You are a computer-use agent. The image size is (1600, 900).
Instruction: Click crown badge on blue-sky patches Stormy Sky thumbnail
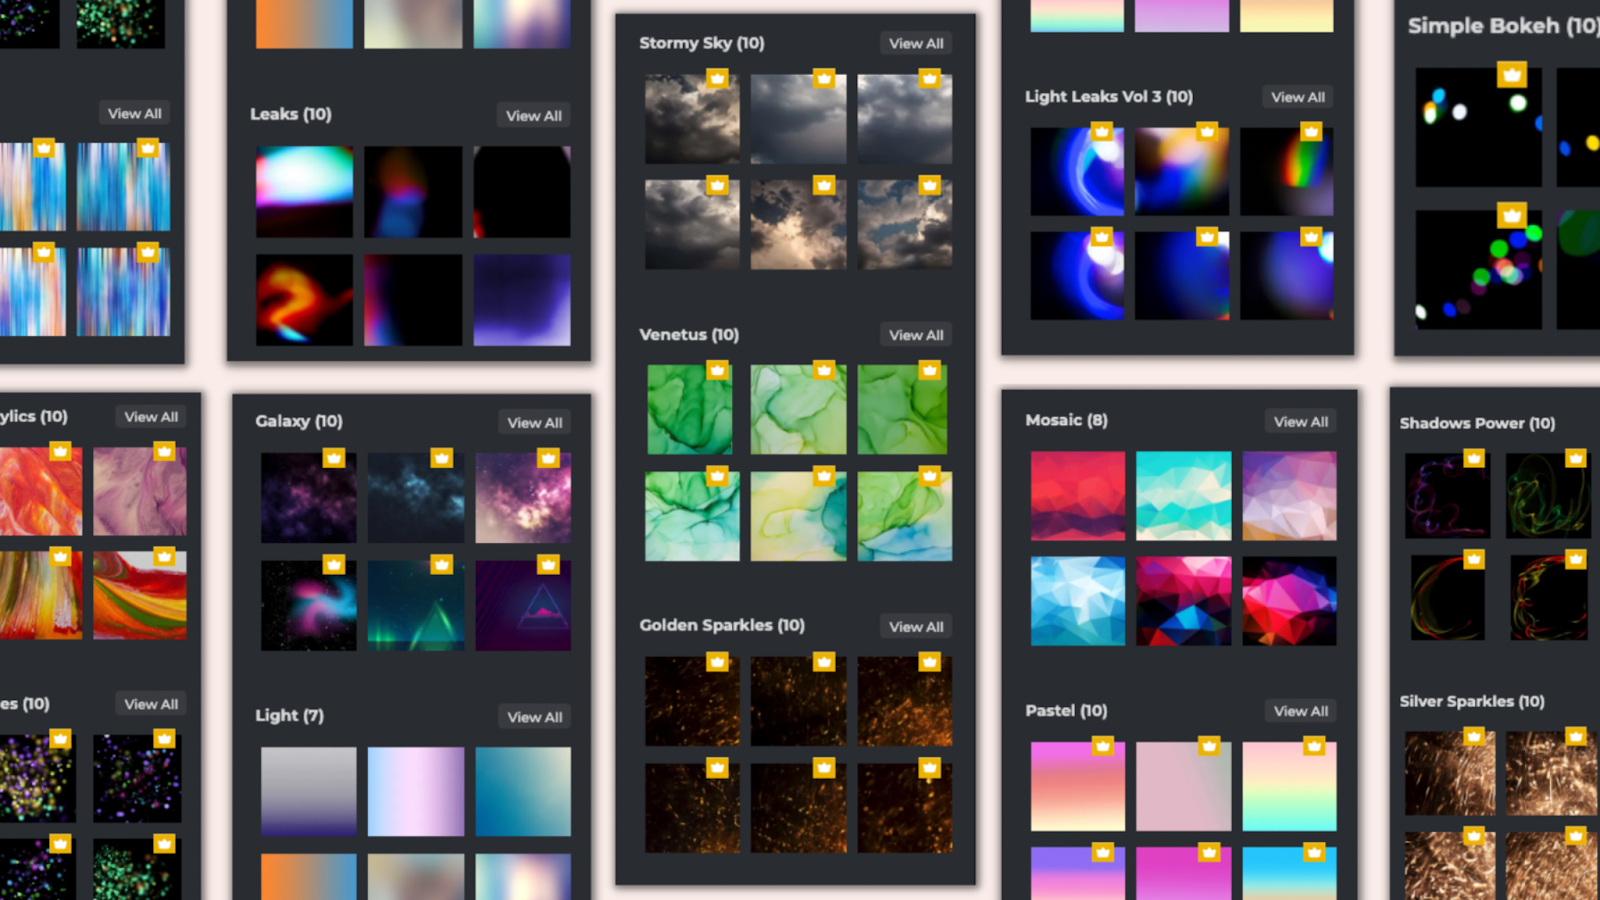pyautogui.click(x=930, y=185)
